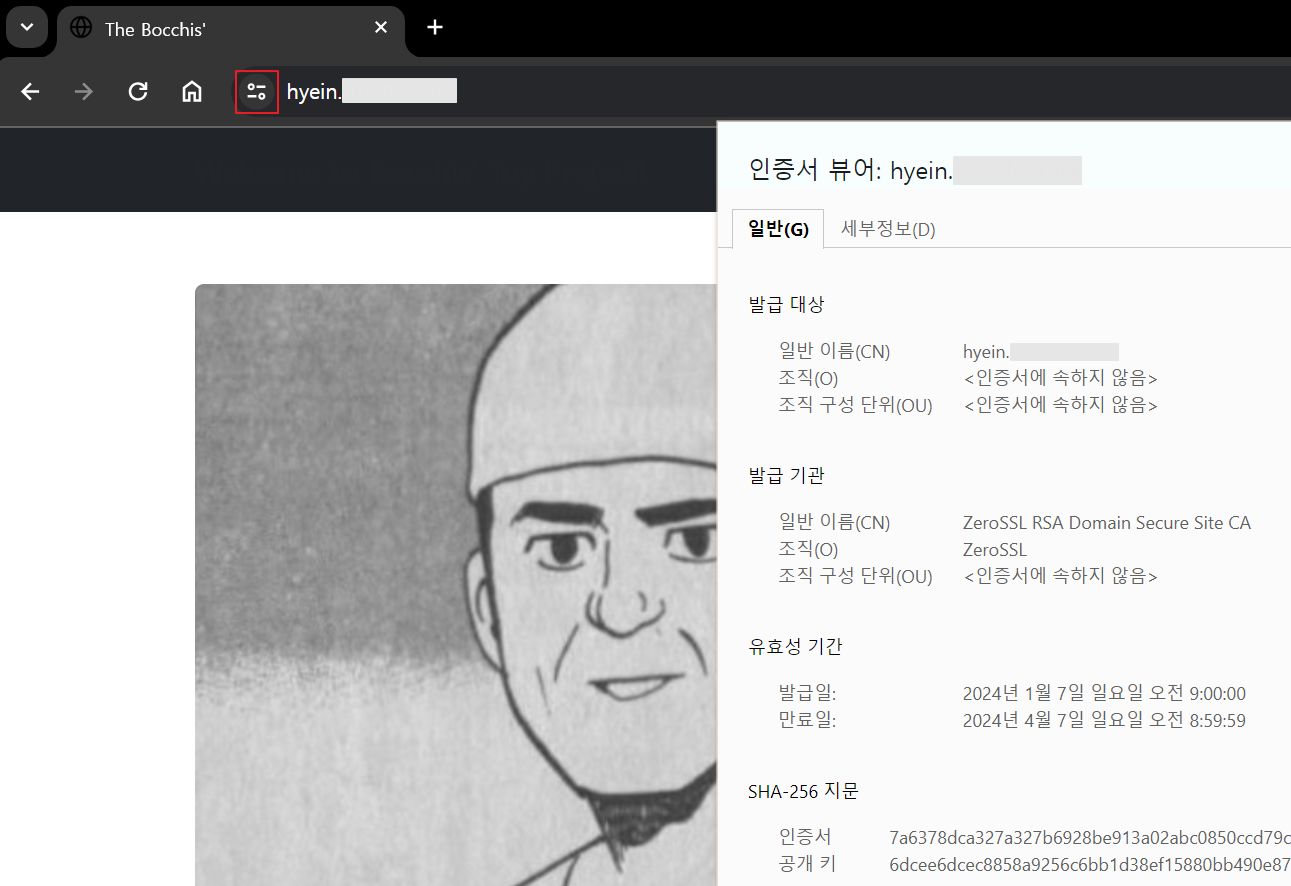Click the globe favicon on the tab
Viewport: 1291px width, 886px height.
82,28
